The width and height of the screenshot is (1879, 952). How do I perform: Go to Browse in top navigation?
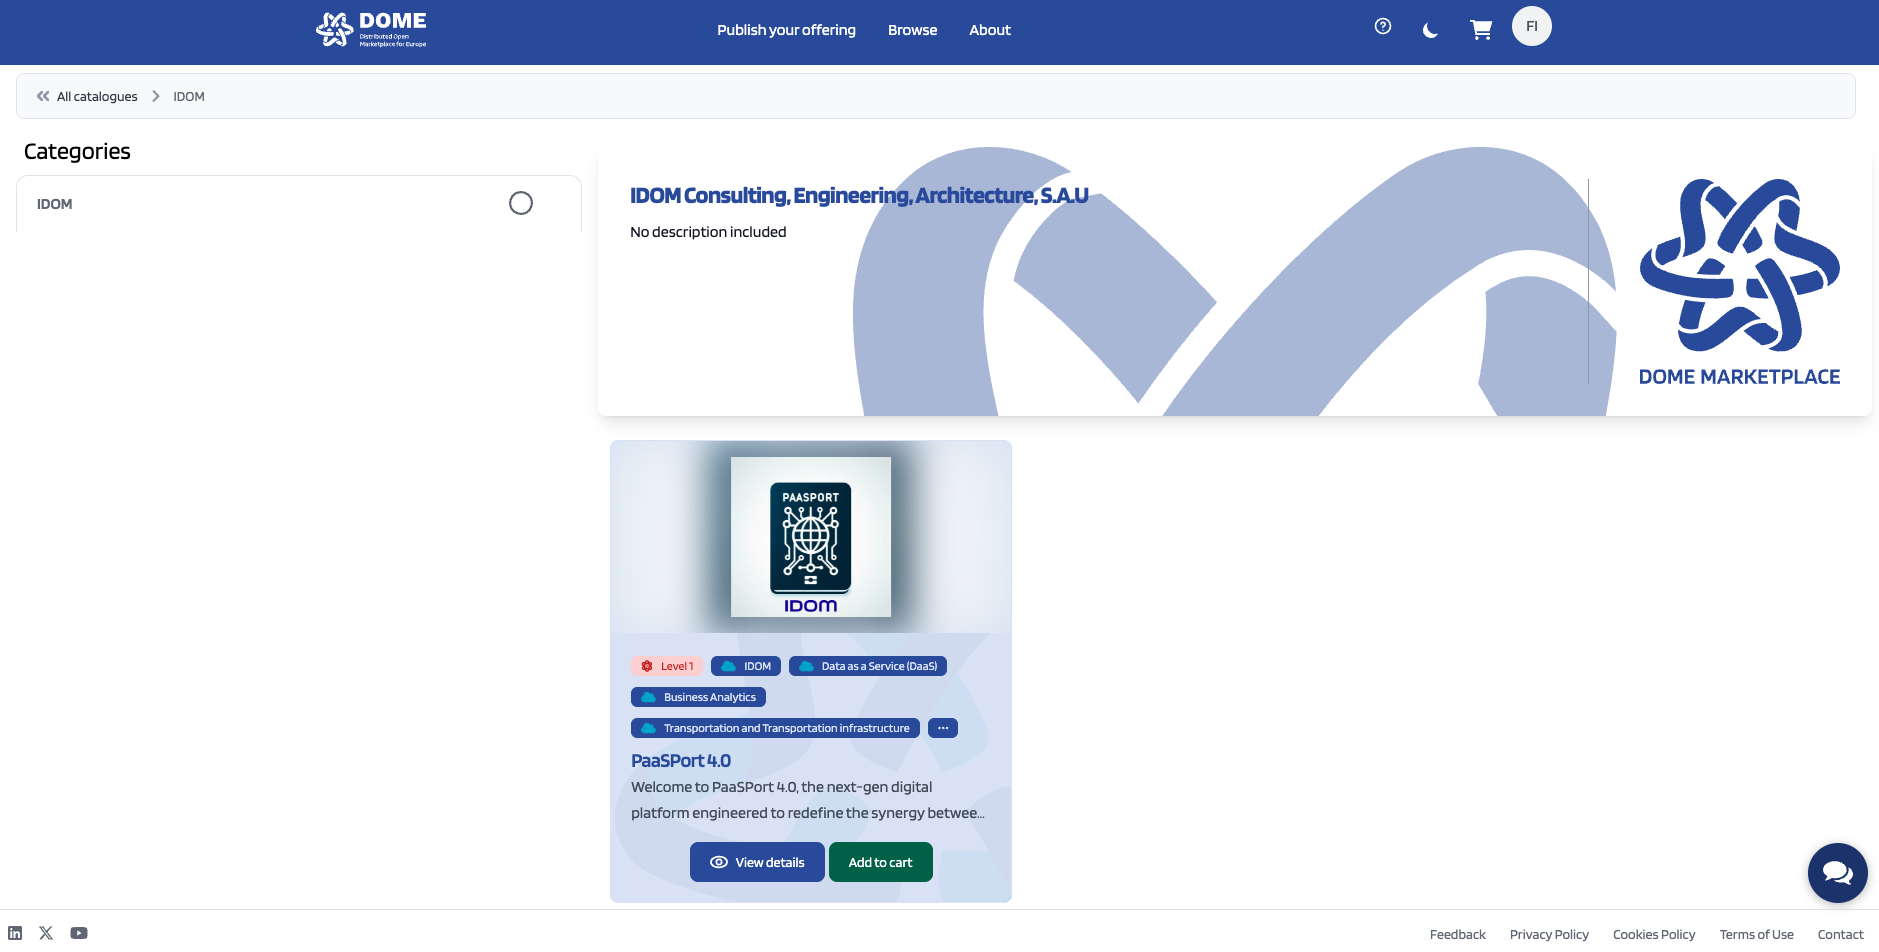click(912, 30)
